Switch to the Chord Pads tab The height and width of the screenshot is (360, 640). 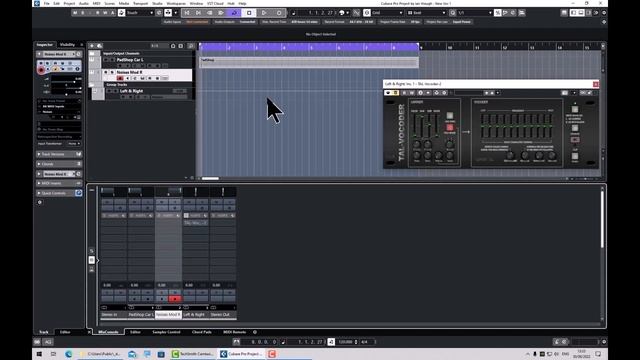pos(202,332)
